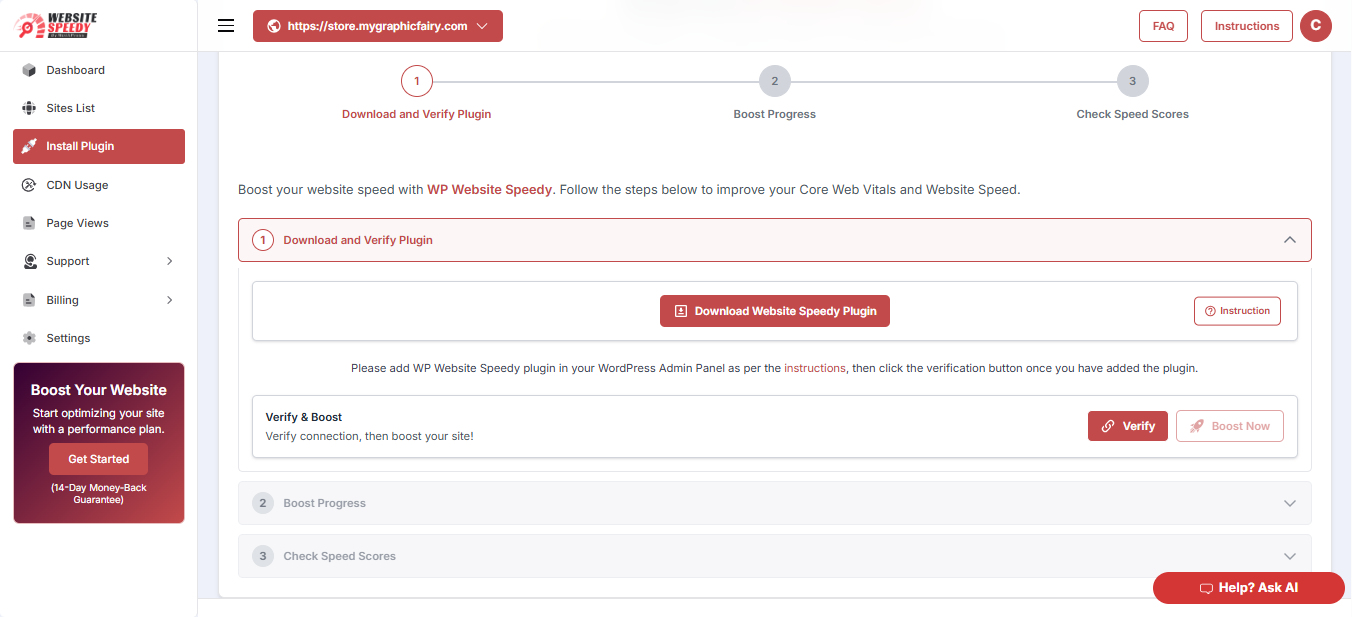1352x617 pixels.
Task: Click the link icon on Verify button
Action: (x=1108, y=426)
